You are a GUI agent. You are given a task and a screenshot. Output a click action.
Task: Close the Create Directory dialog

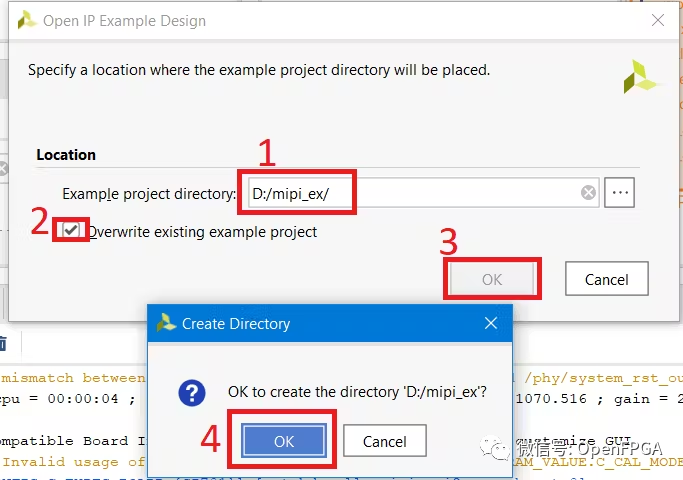tap(491, 323)
